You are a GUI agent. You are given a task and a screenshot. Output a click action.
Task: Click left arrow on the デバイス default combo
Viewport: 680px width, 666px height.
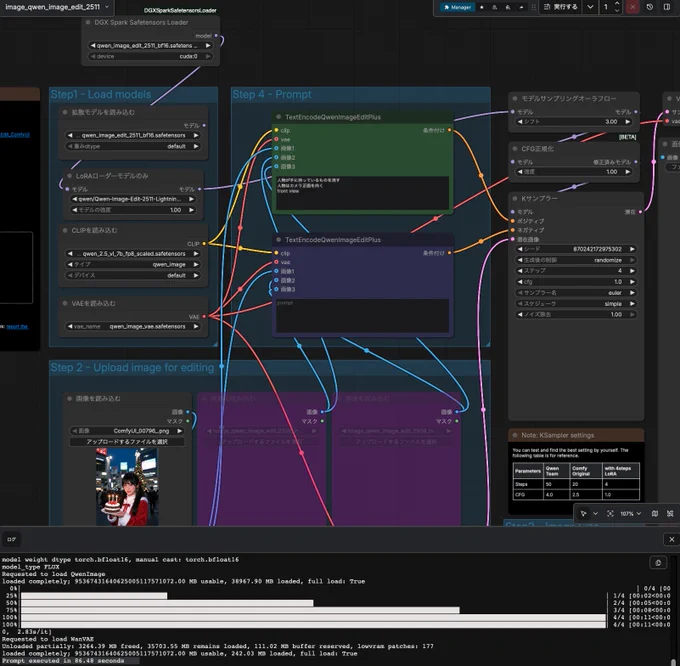tap(69, 275)
